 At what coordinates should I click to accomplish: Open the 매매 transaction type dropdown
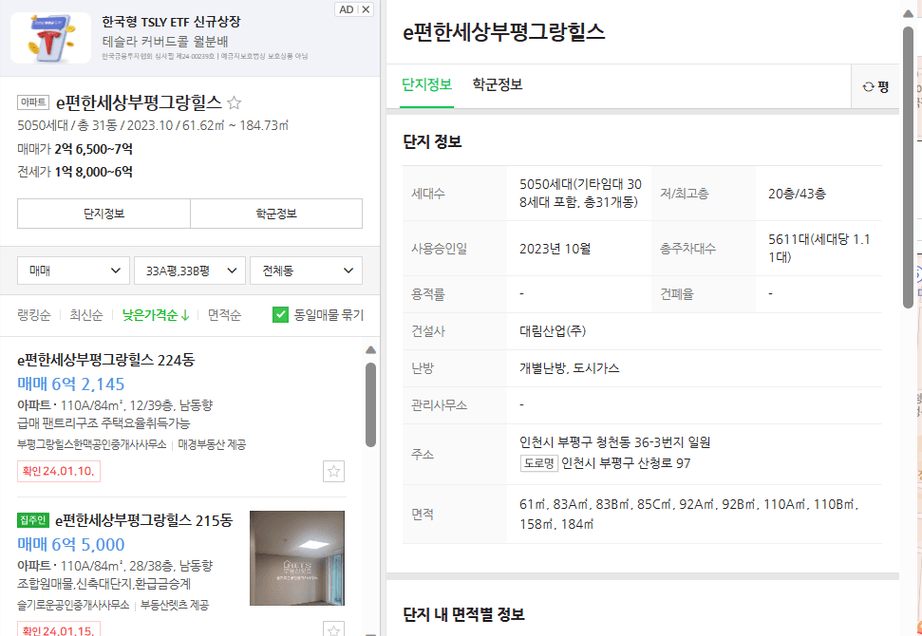(74, 270)
